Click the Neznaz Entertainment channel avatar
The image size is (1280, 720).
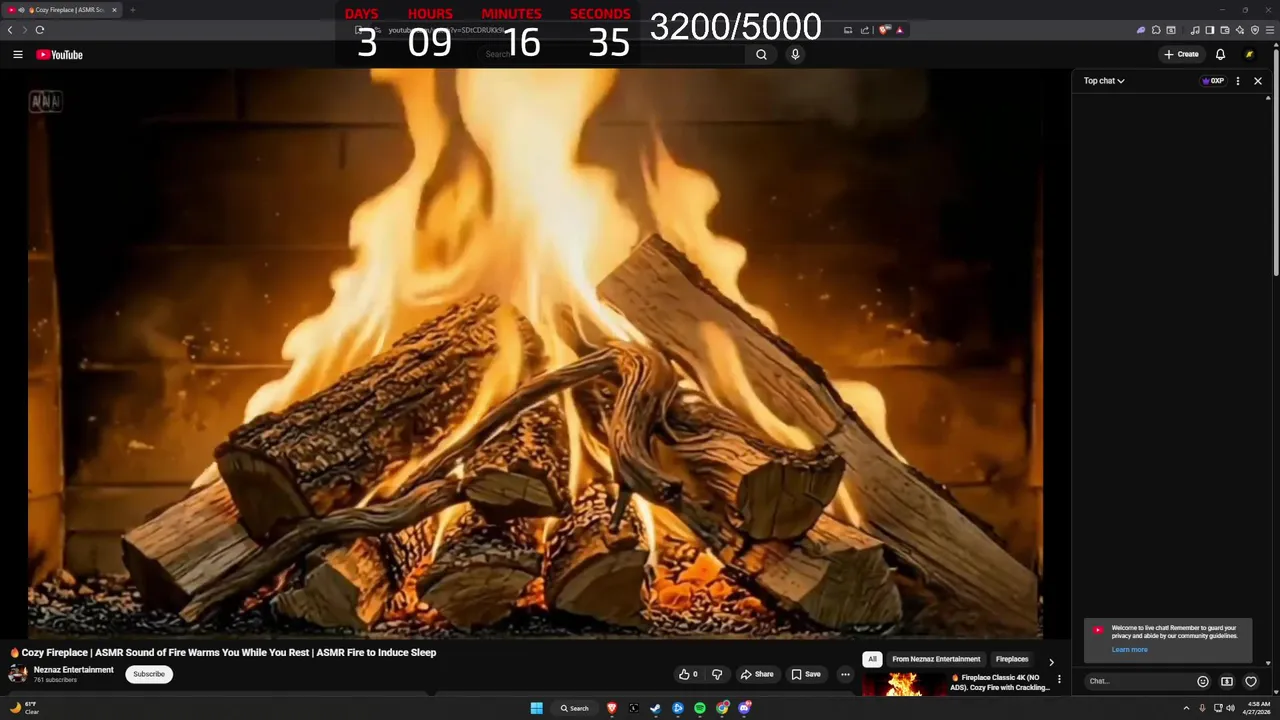pos(18,674)
